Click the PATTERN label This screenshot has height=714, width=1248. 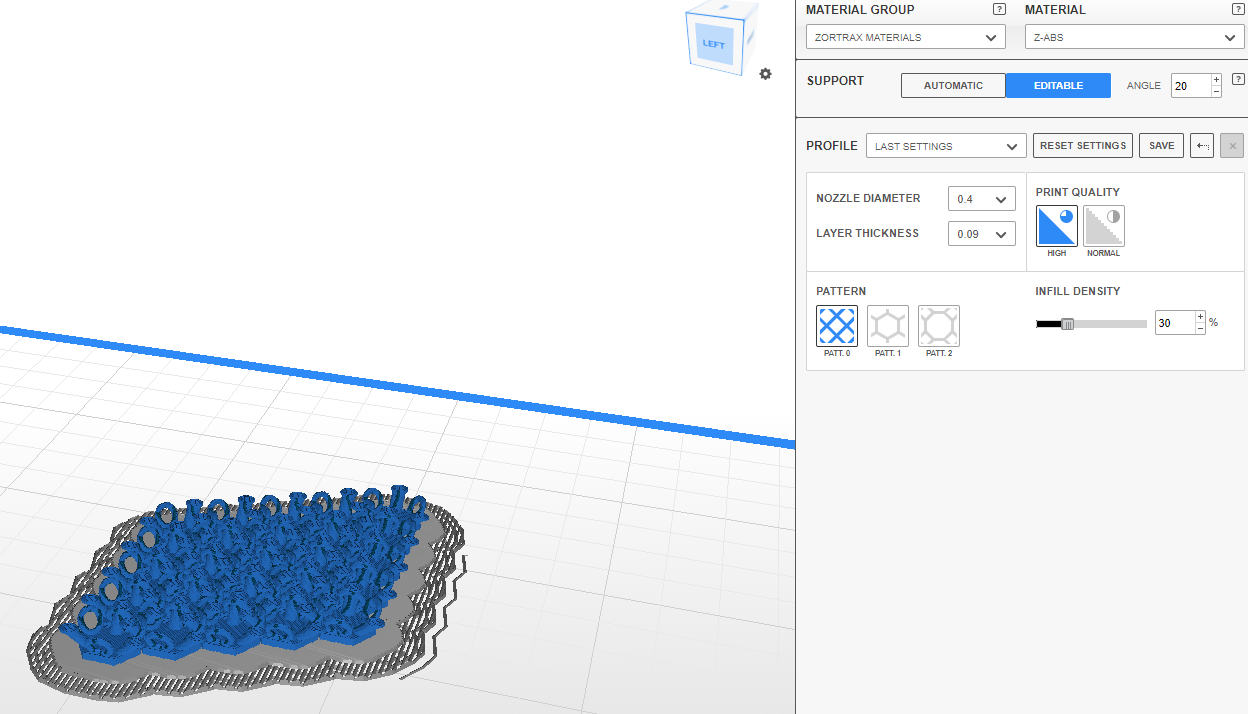click(x=841, y=292)
